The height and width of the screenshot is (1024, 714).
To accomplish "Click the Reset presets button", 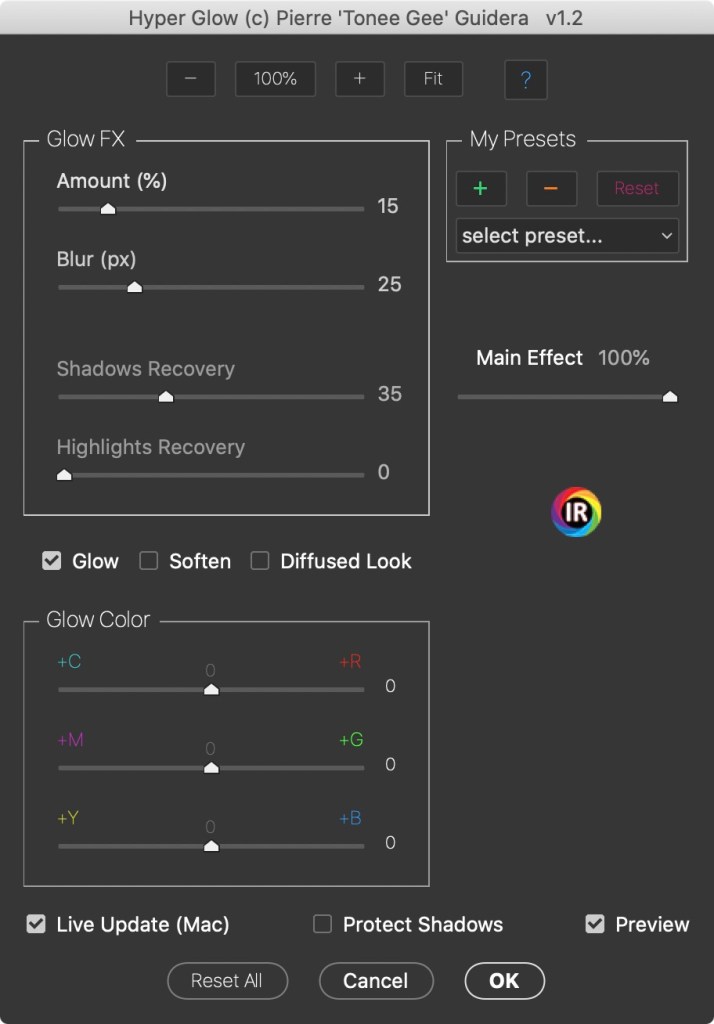I will (637, 188).
